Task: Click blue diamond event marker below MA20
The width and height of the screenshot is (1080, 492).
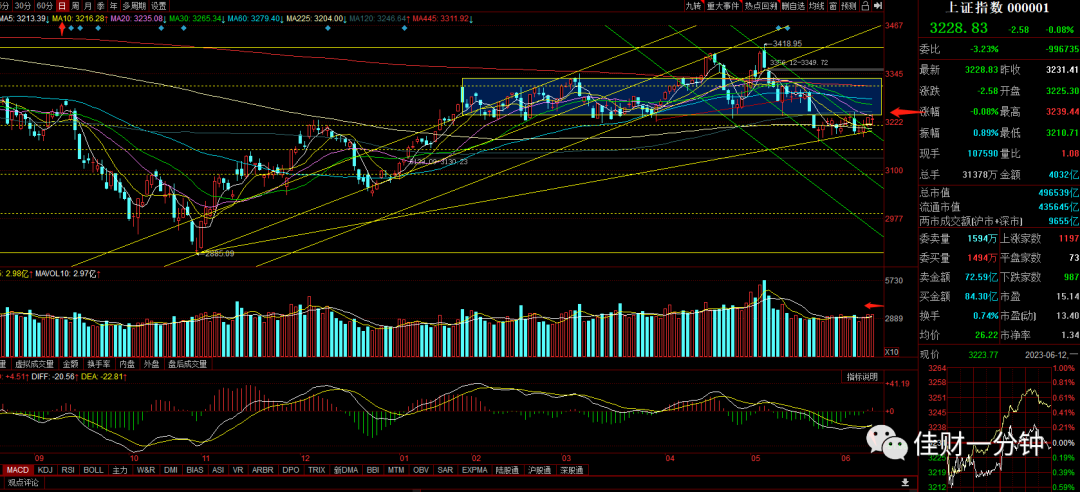Action: [x=161, y=28]
